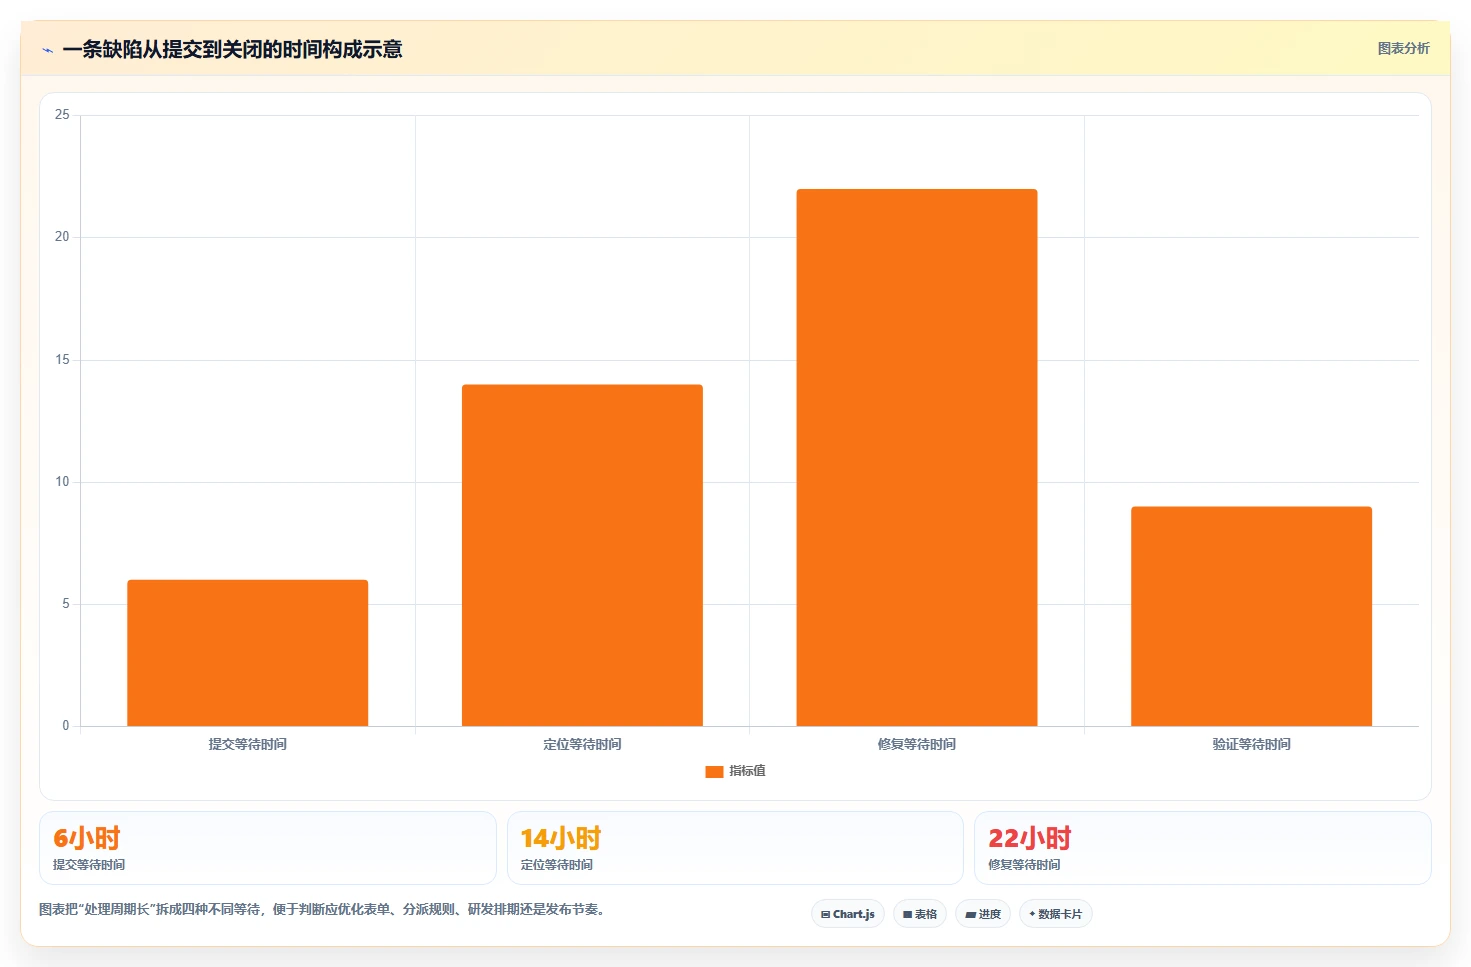The image size is (1471, 967).
Task: Select the 修复等待时间 bar in the chart
Action: pyautogui.click(x=917, y=457)
